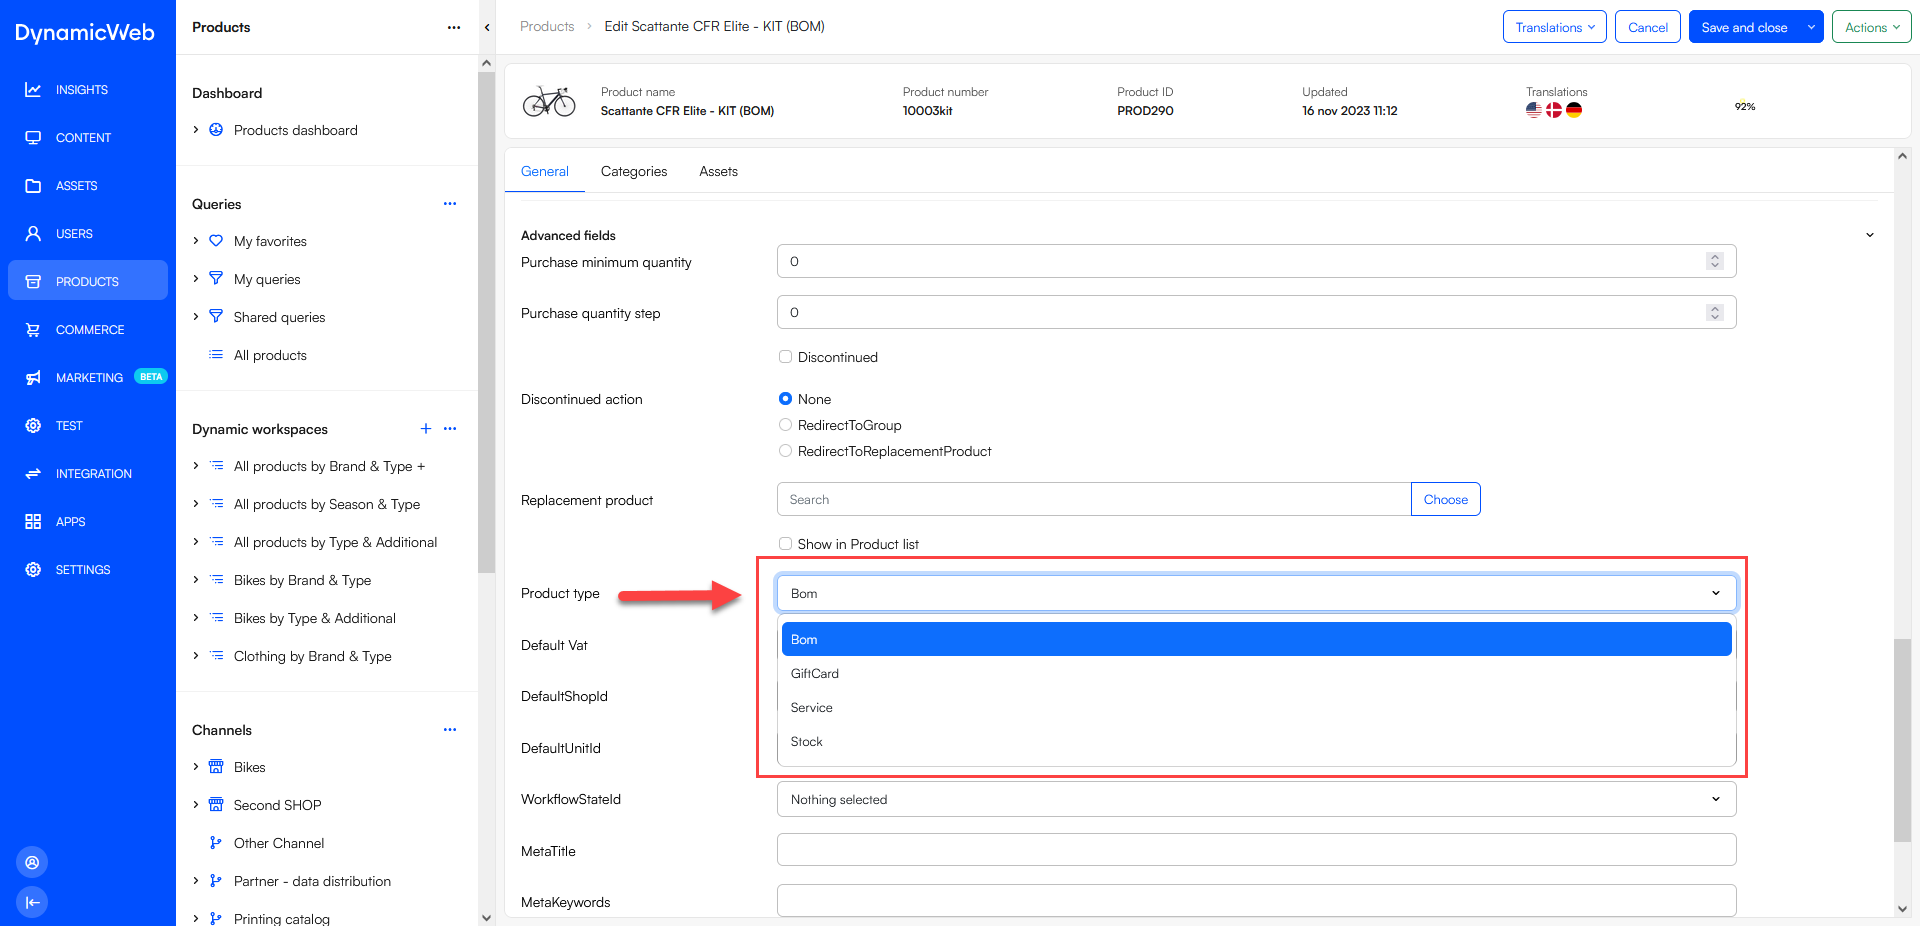Expand My queries node
This screenshot has width=1920, height=926.
196,279
